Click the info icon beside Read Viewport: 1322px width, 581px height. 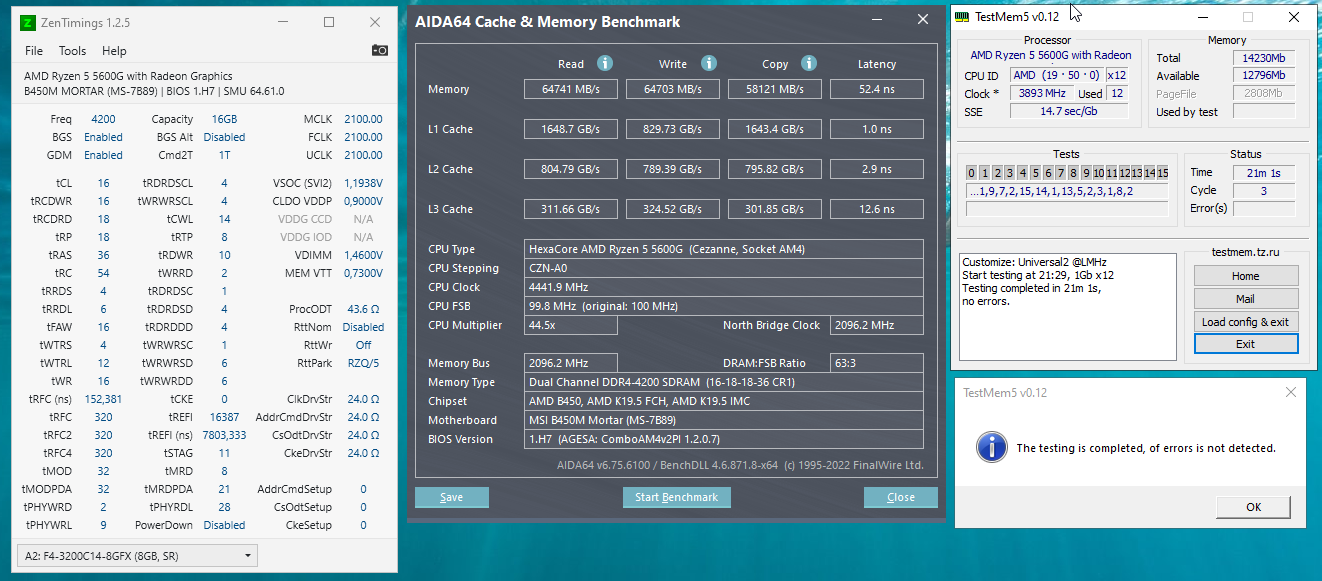pyautogui.click(x=605, y=64)
